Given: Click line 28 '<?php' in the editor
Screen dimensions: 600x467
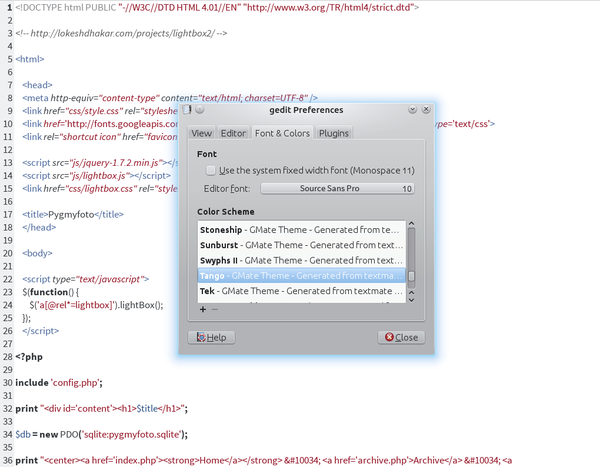Looking at the screenshot, I should point(29,357).
